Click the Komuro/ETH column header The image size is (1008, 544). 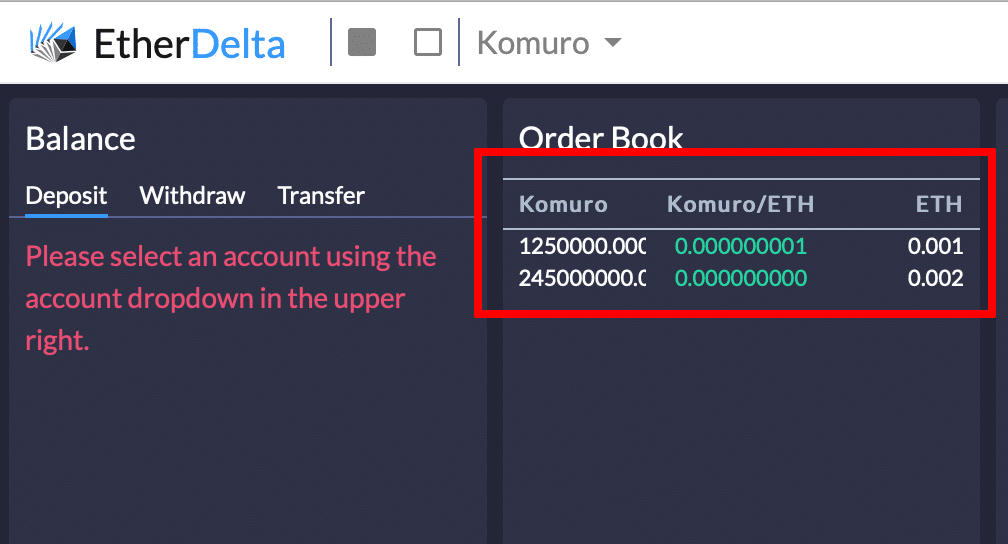point(740,205)
